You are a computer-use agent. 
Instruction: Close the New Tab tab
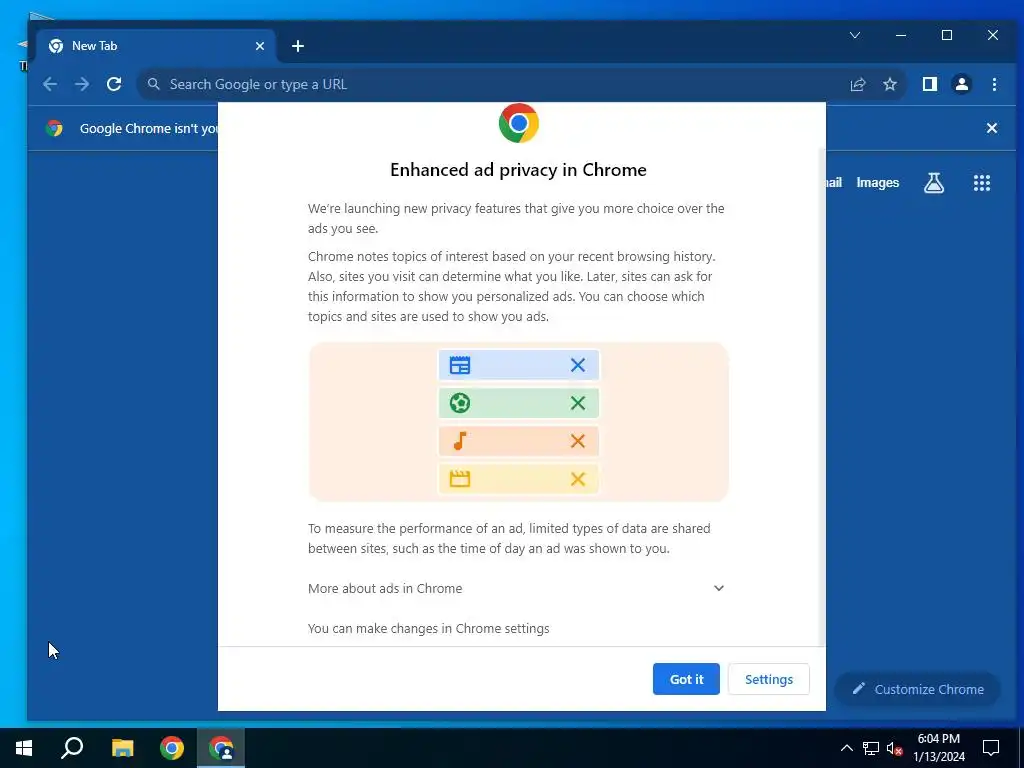pos(260,46)
